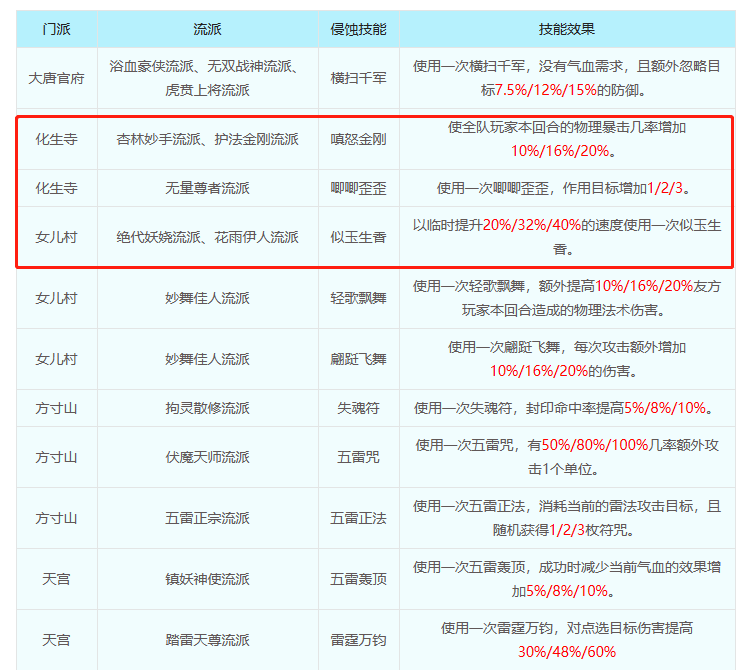The width and height of the screenshot is (746, 670).
Task: Select 女儿村 in the 轻歌飘舞 row
Action: [x=57, y=298]
